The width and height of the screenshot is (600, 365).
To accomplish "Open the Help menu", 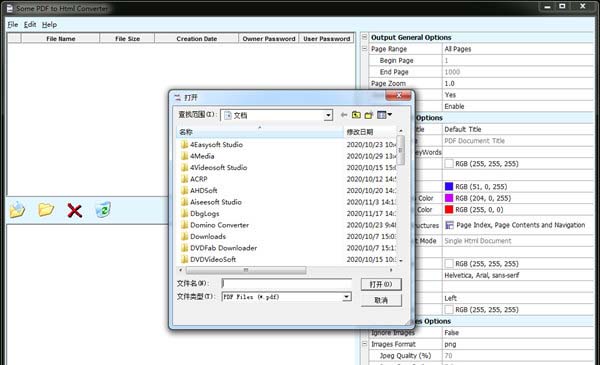I will click(x=49, y=24).
